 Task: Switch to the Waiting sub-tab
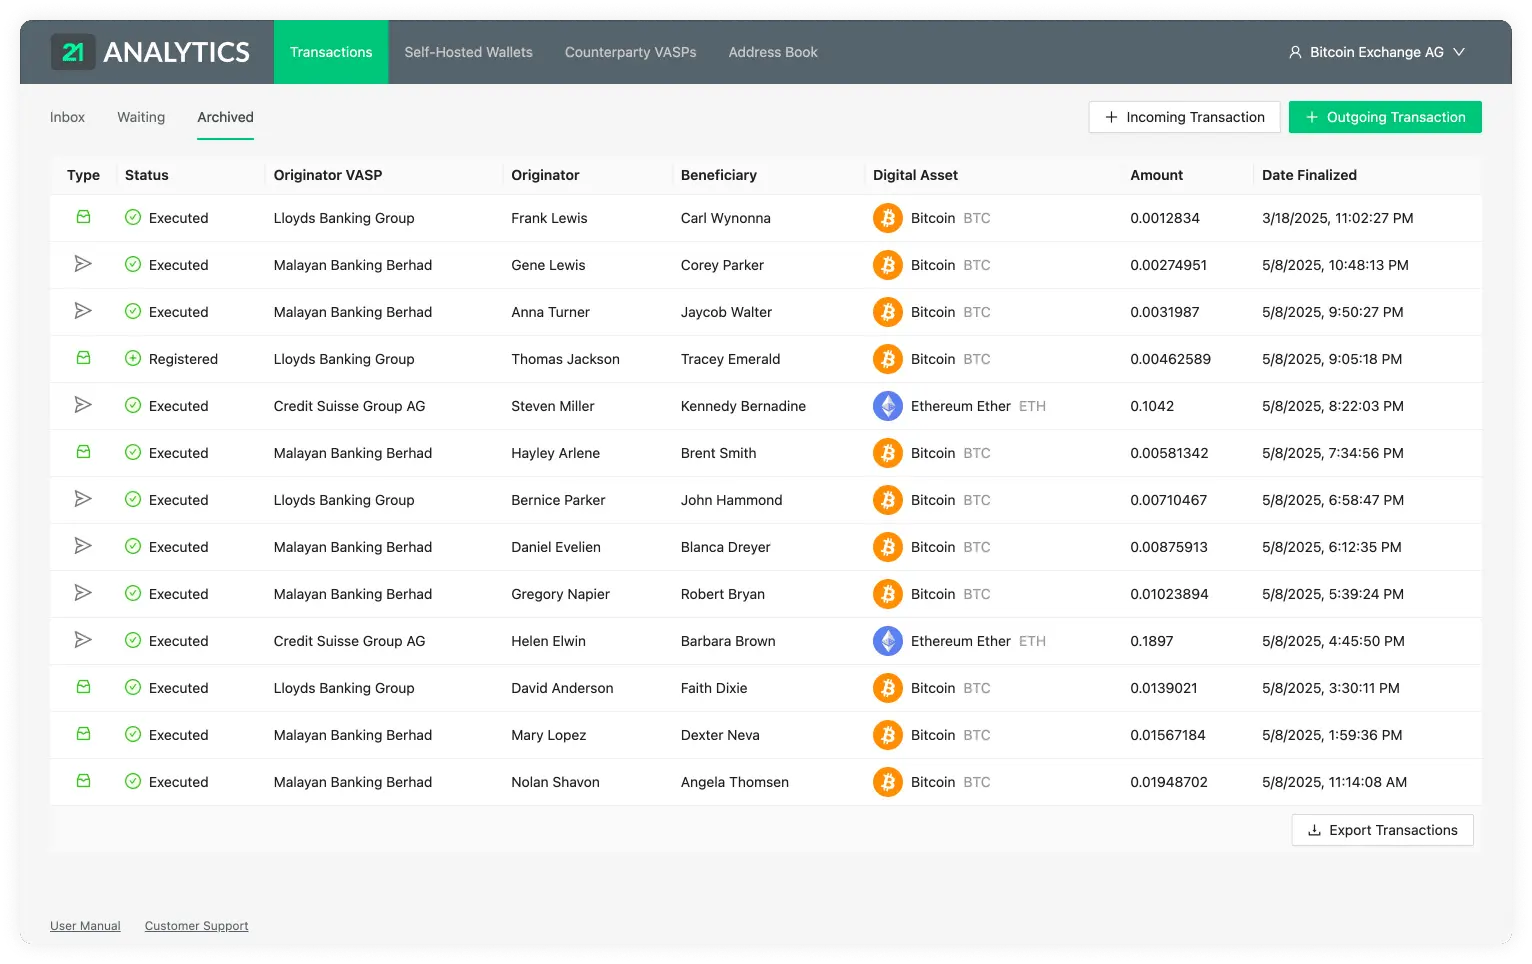click(x=141, y=117)
